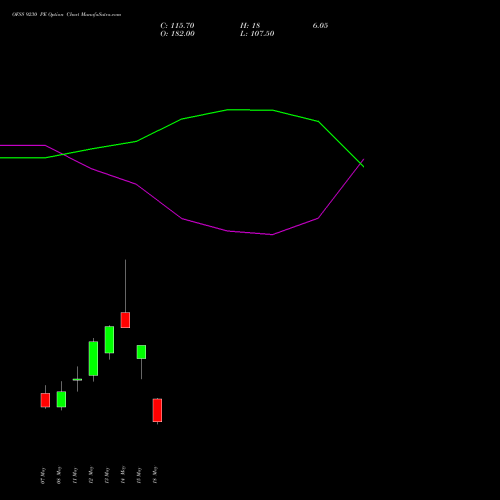Viewport: 500px width, 500px height.
Task: Click the tall green candle for 12 May
Action: pos(93,359)
